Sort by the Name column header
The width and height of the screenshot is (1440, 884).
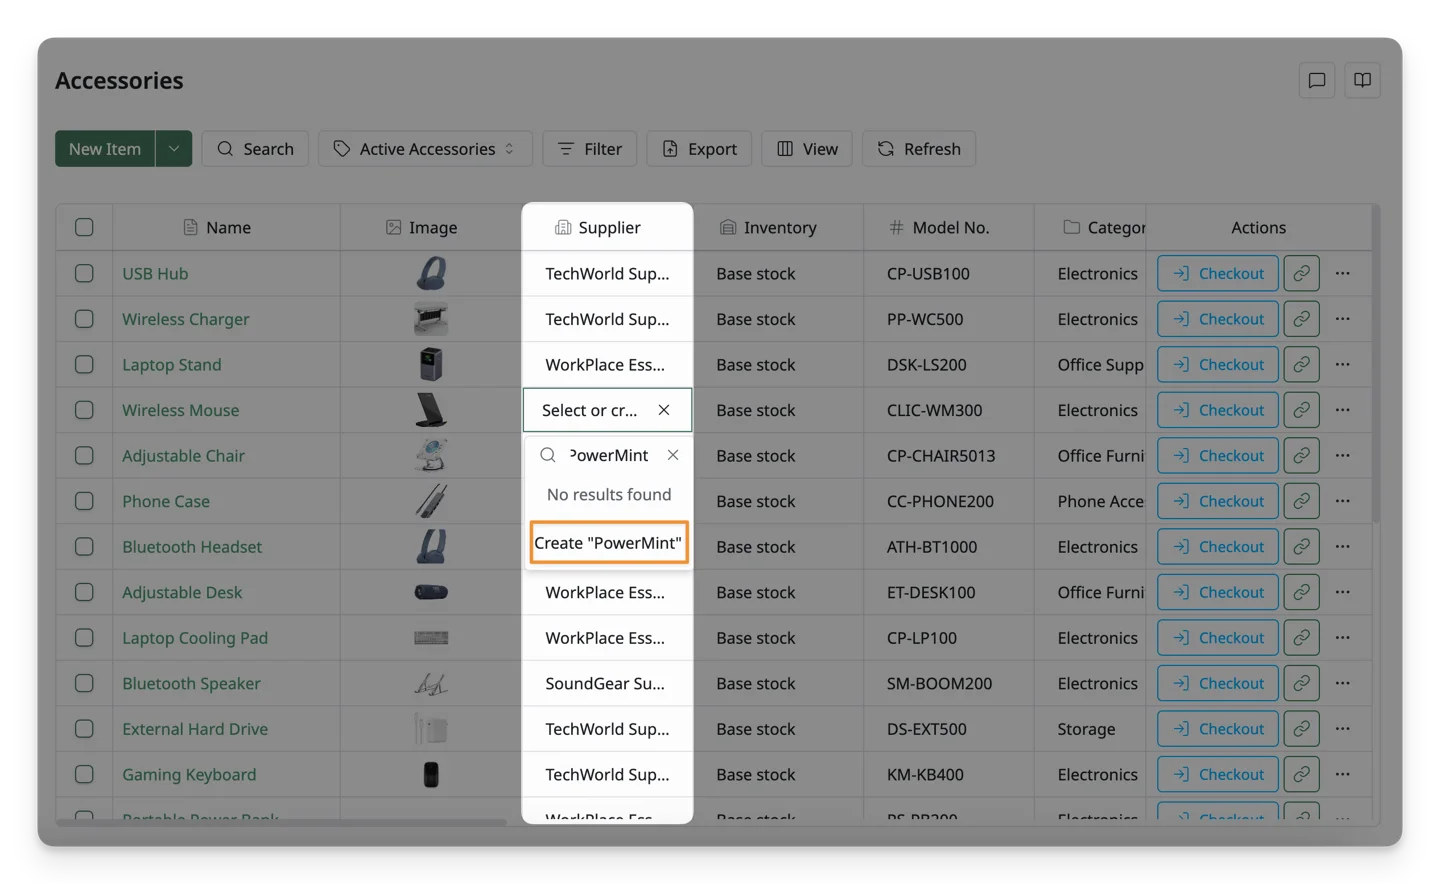coord(226,227)
